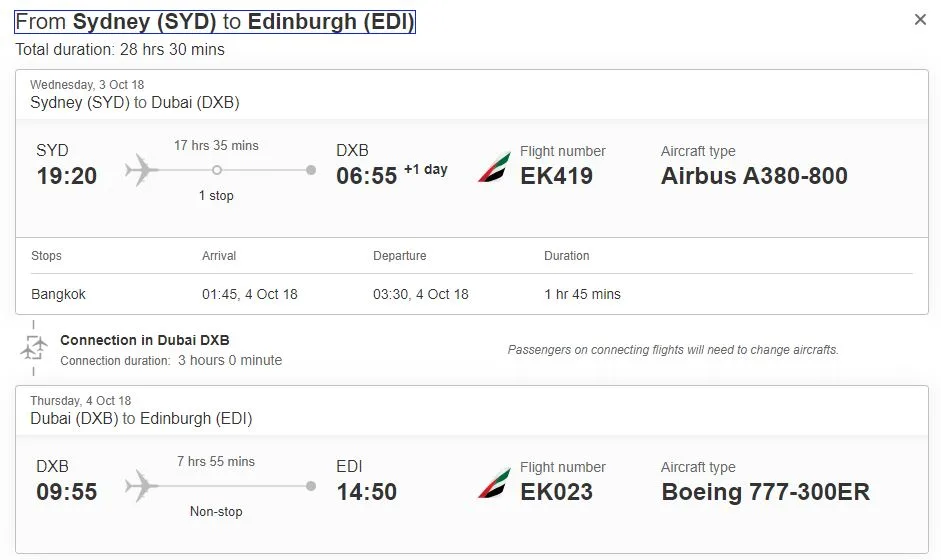This screenshot has width=941, height=560.
Task: Close the flight details popup
Action: tap(920, 20)
